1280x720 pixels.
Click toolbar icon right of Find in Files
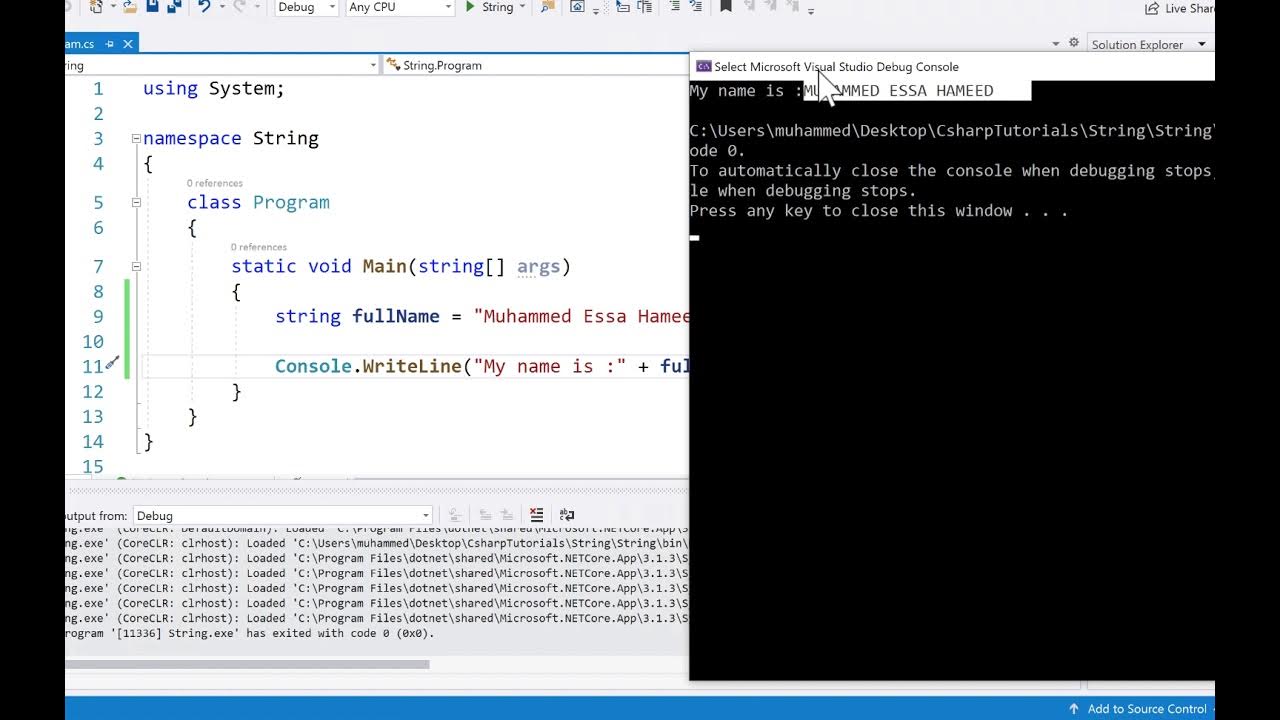tap(578, 7)
